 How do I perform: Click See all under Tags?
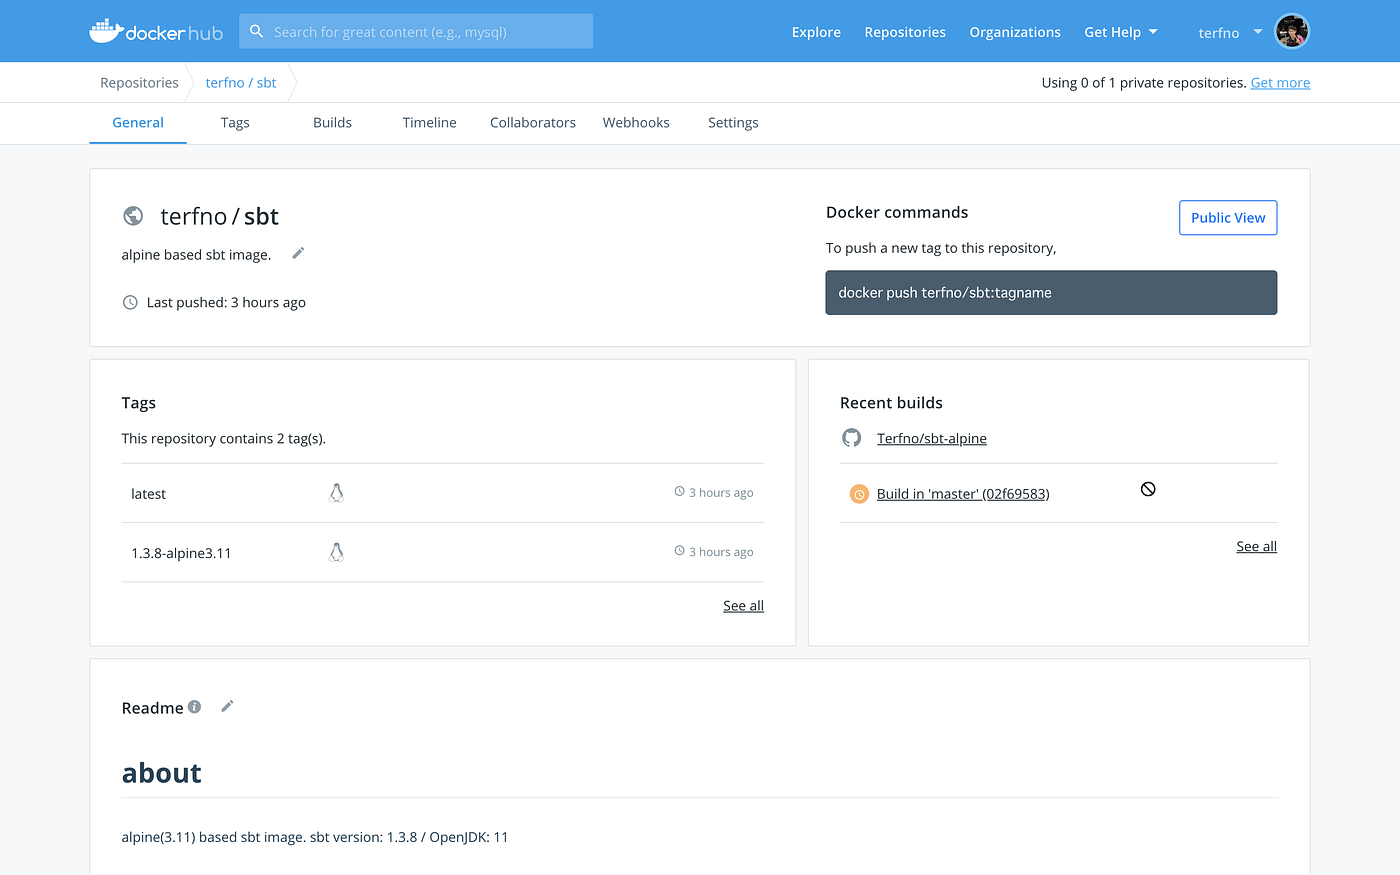743,606
